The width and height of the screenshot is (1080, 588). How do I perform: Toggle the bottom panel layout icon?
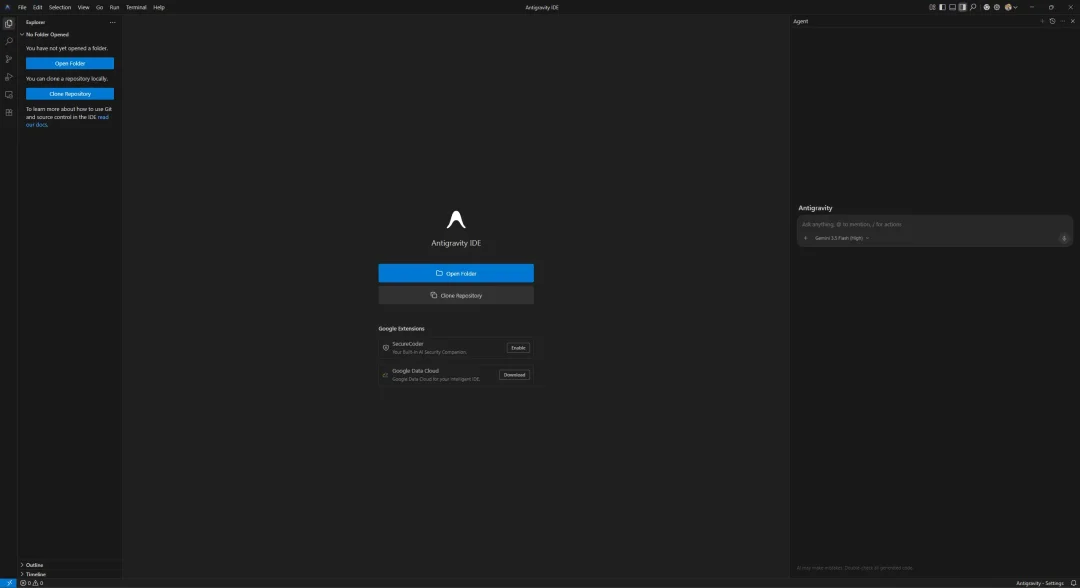[x=953, y=7]
